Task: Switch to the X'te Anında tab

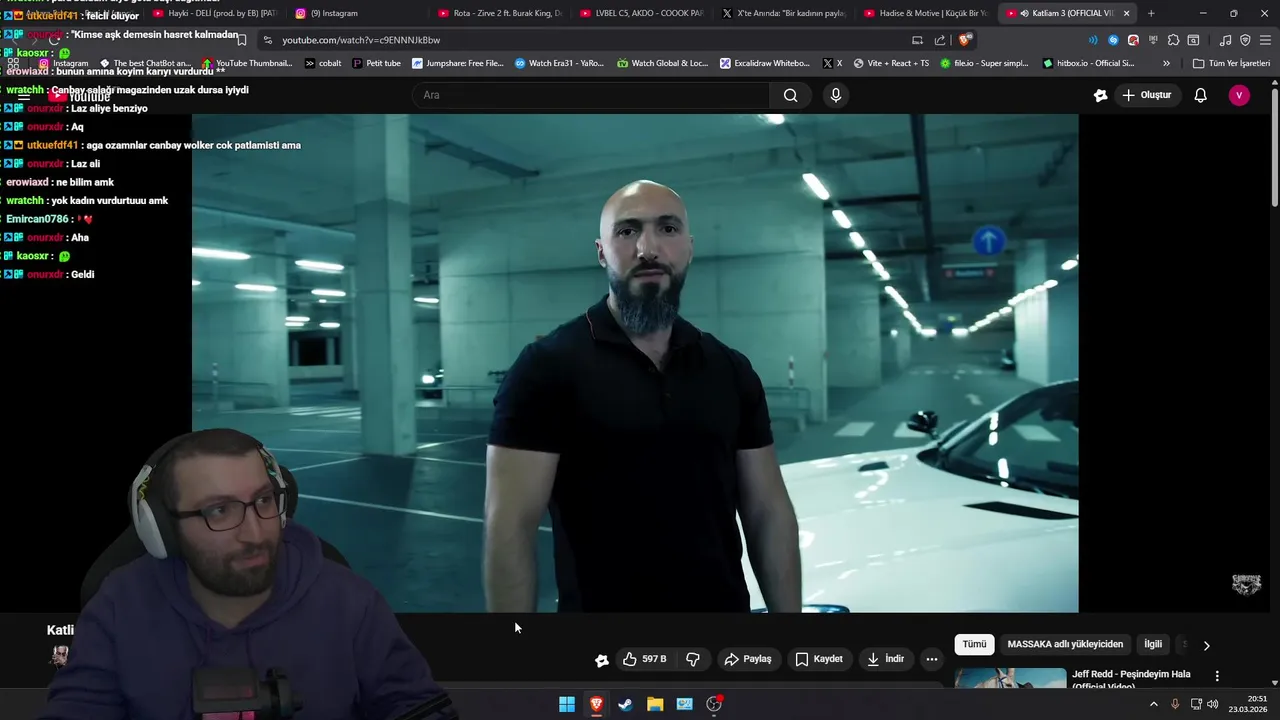Action: (x=783, y=13)
